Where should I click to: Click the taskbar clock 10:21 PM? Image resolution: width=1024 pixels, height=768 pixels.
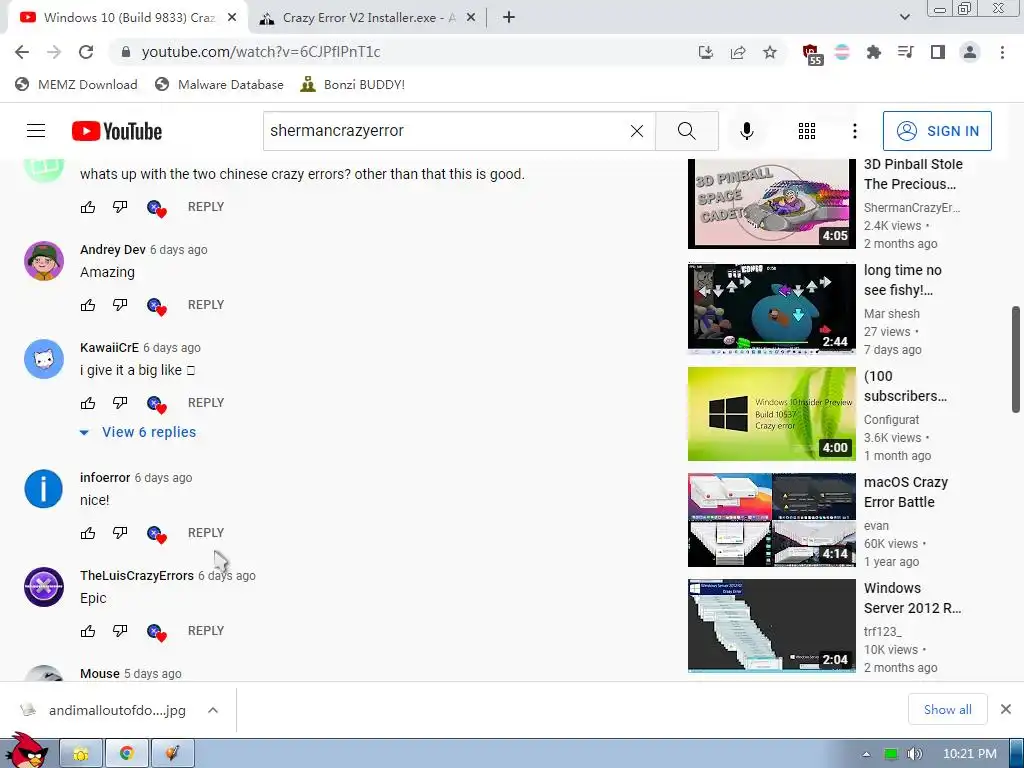pyautogui.click(x=970, y=754)
